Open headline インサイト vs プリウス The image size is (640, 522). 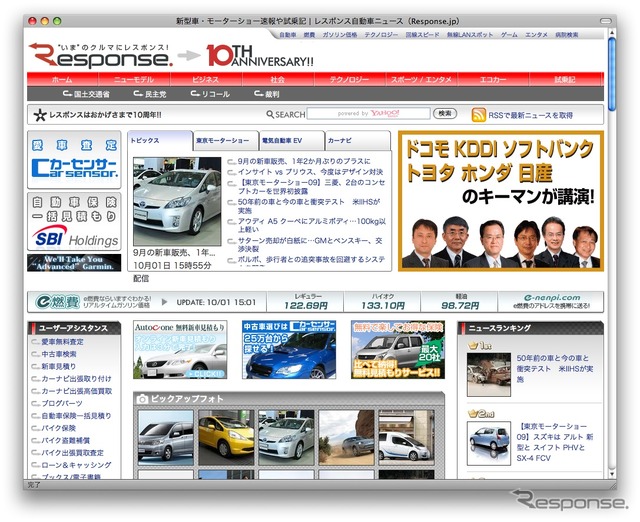pyautogui.click(x=310, y=172)
